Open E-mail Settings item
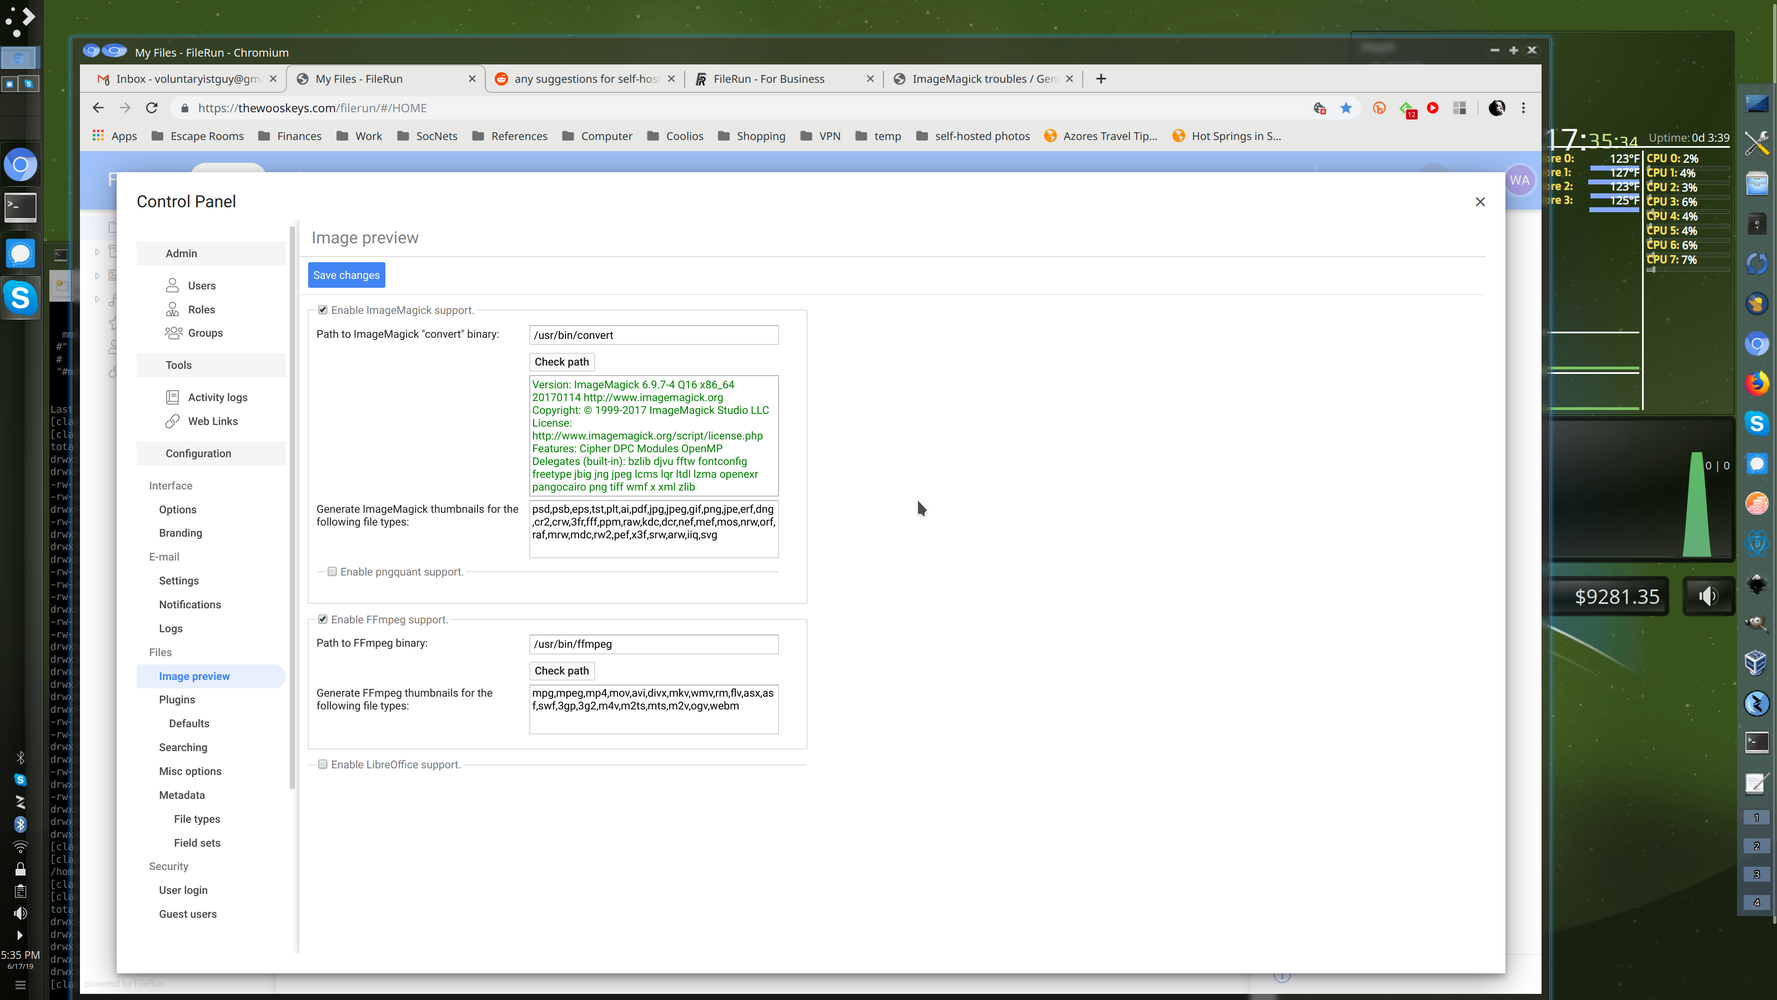 tap(179, 581)
